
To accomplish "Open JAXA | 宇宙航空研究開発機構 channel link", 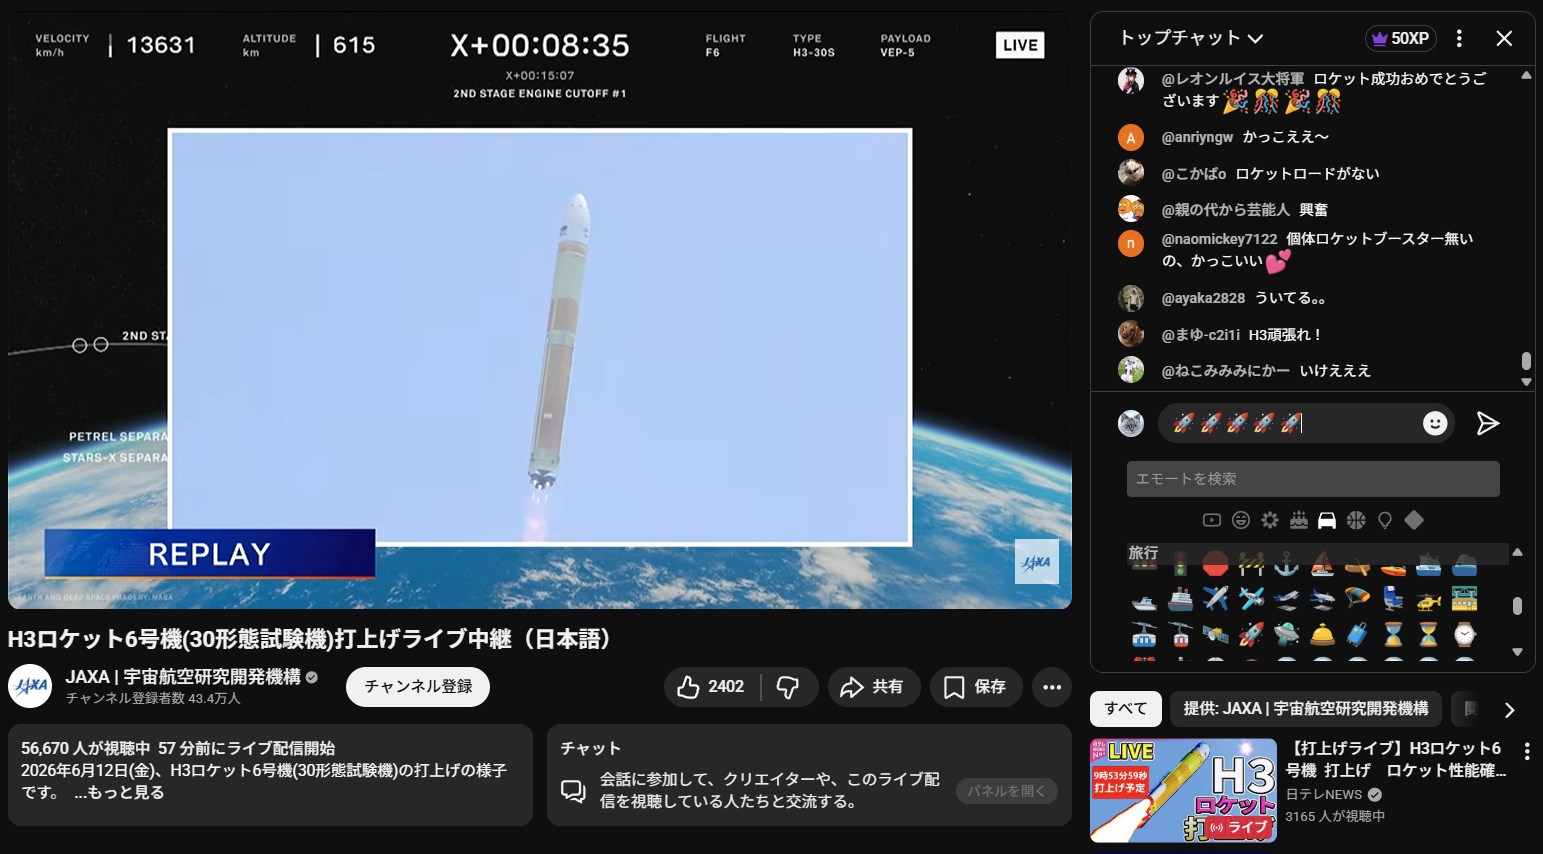I will click(183, 677).
